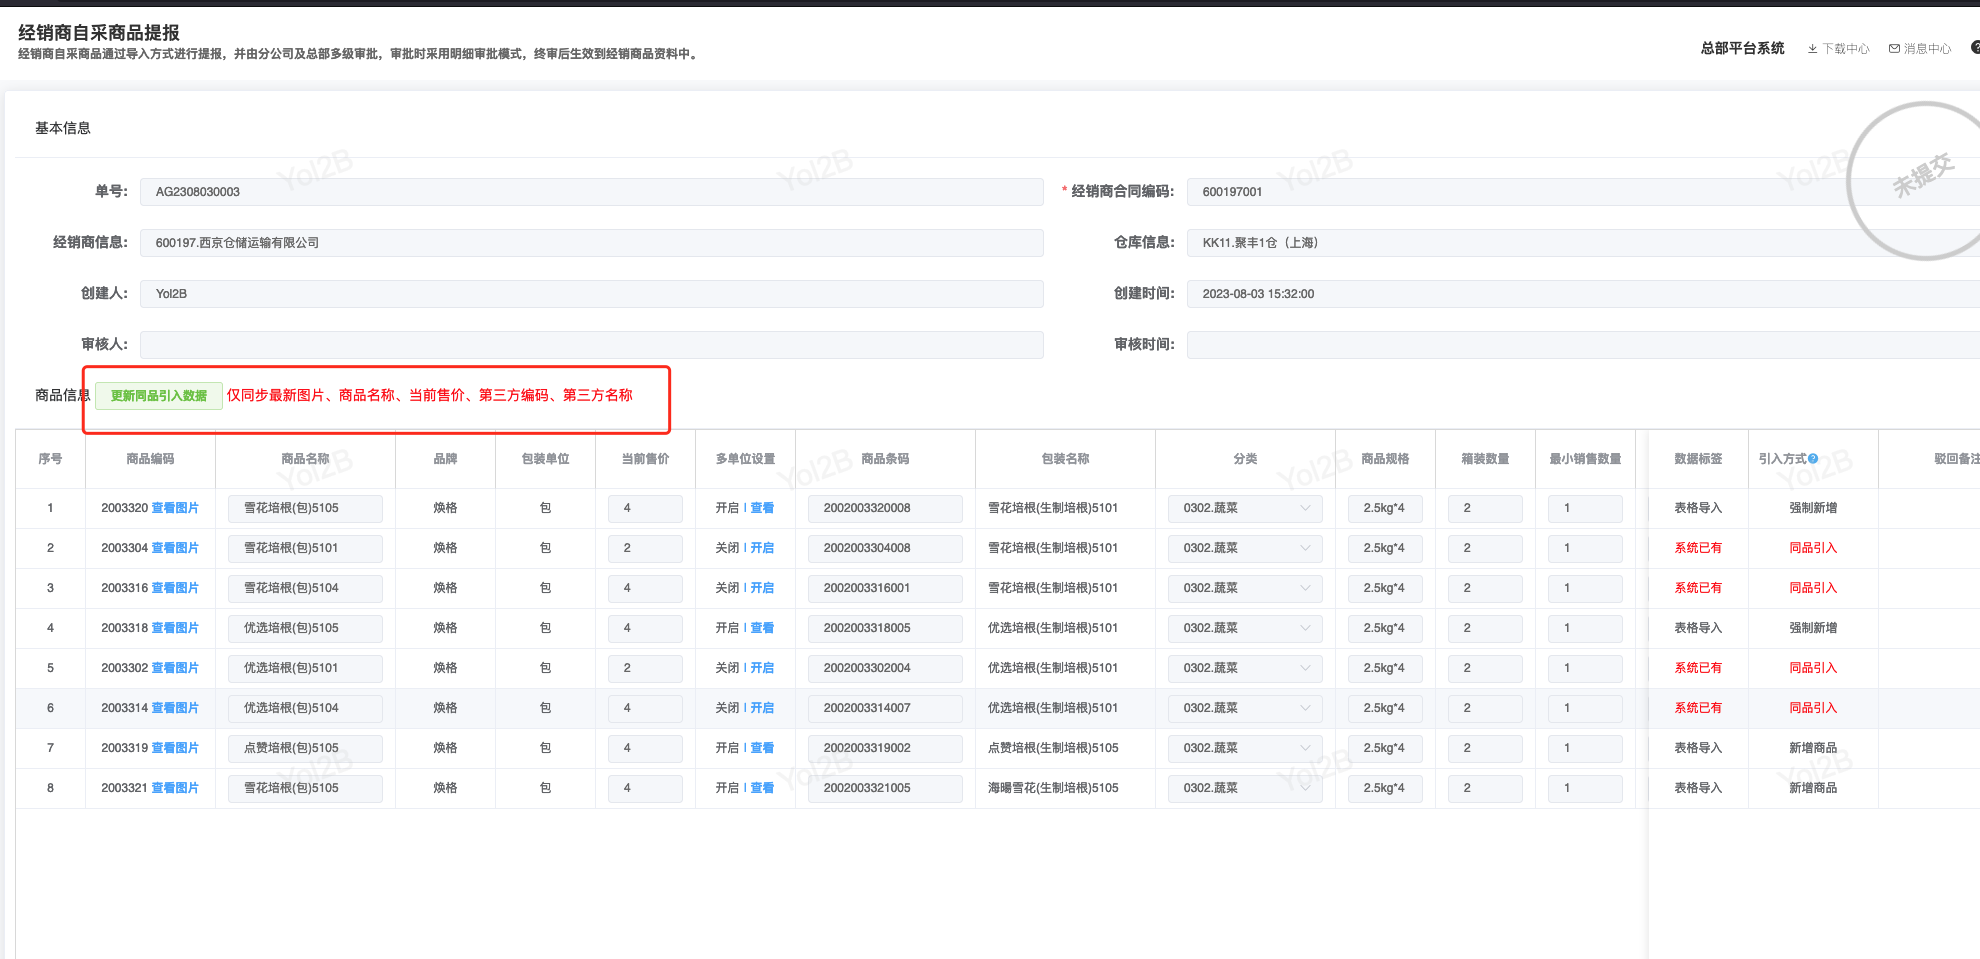View picture for product 2003320
The width and height of the screenshot is (1980, 959).
(x=175, y=508)
